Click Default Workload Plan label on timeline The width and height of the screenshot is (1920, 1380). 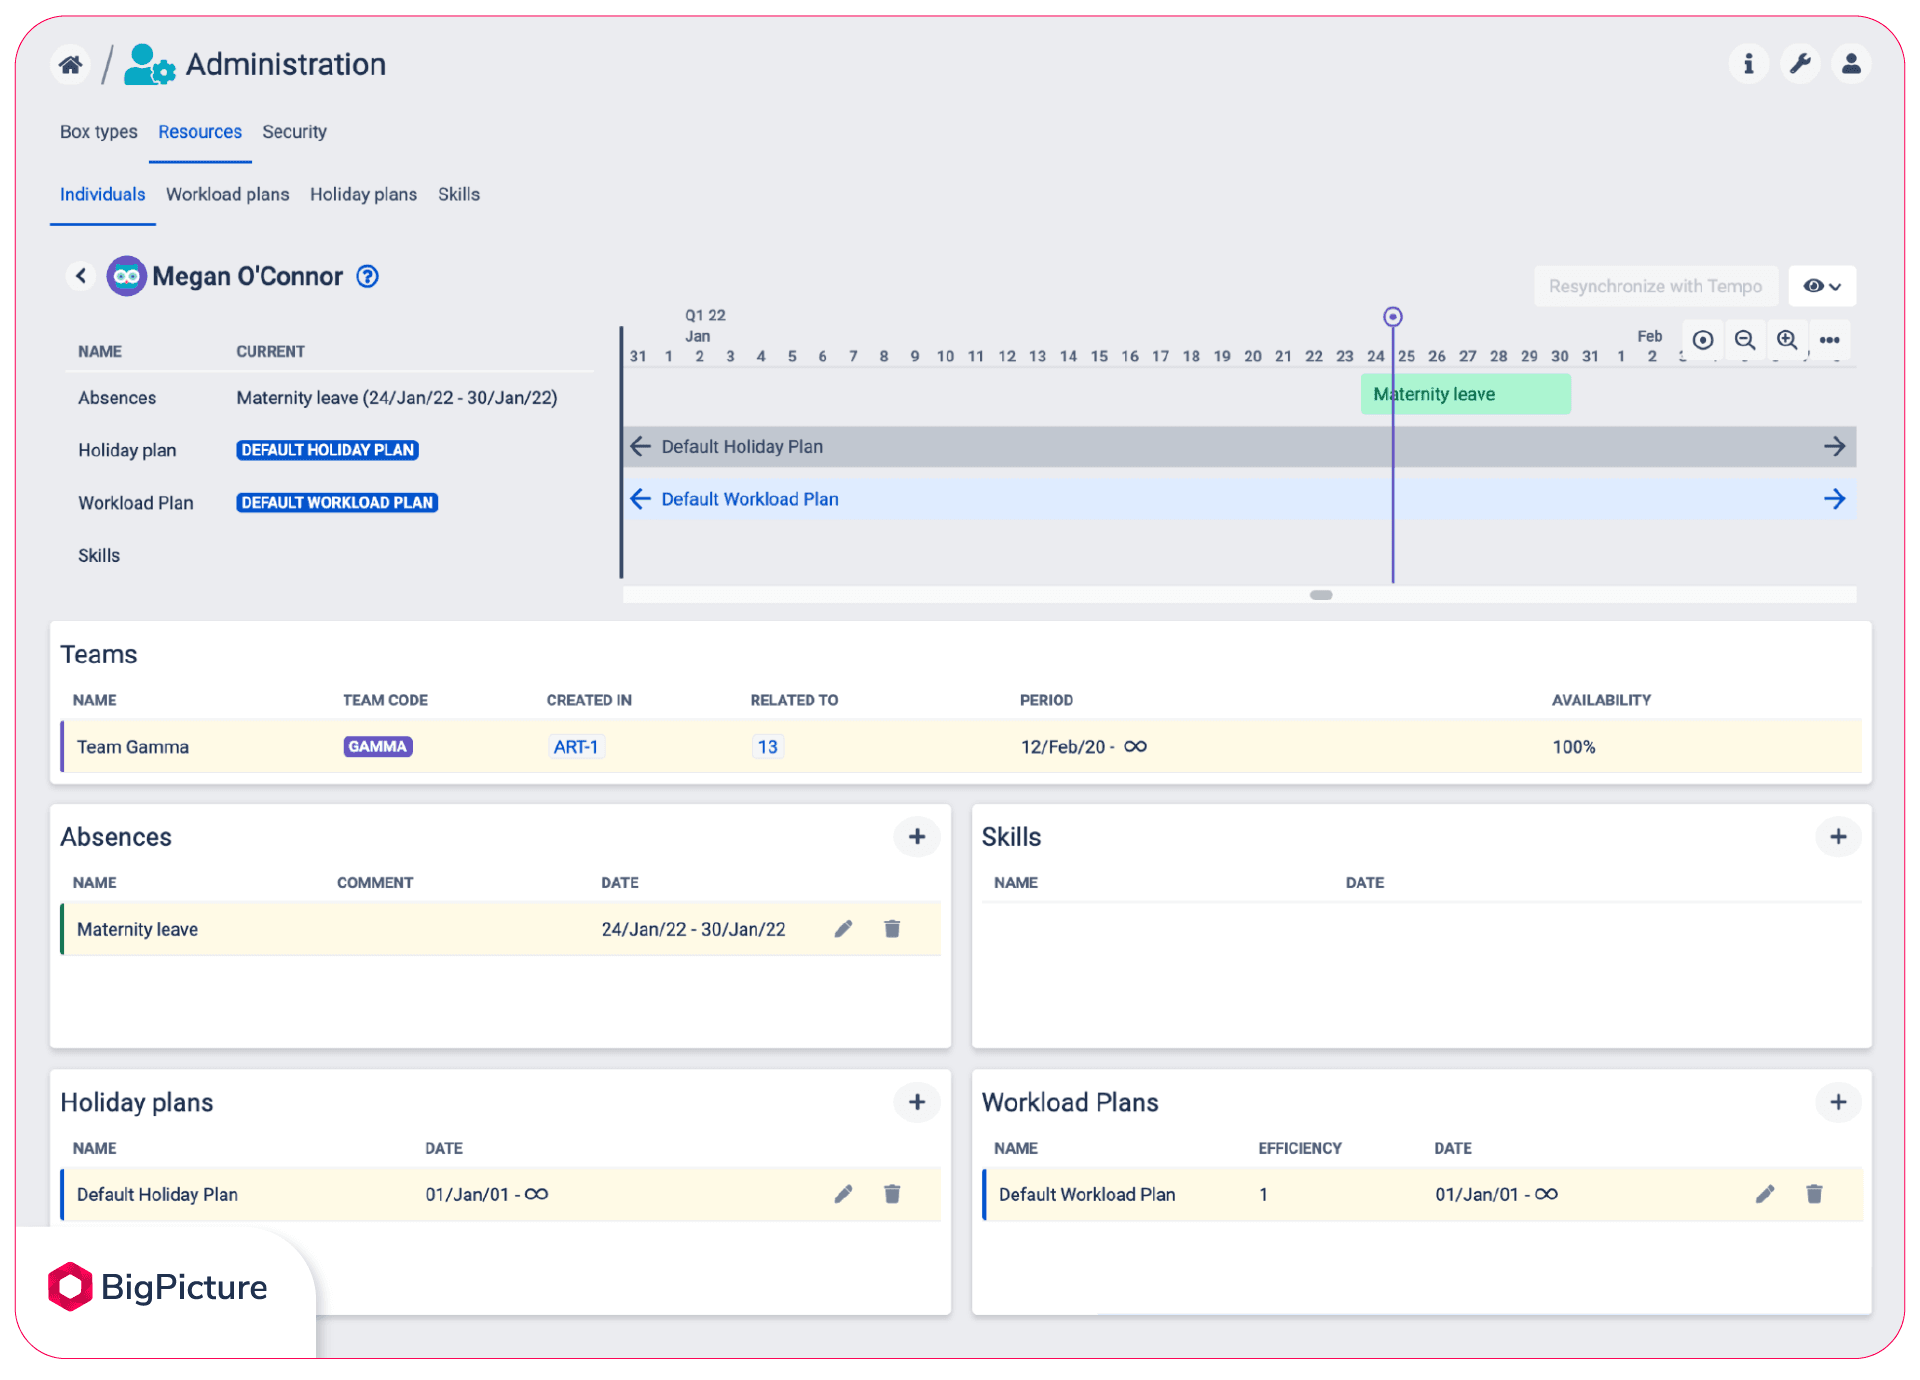click(x=750, y=499)
